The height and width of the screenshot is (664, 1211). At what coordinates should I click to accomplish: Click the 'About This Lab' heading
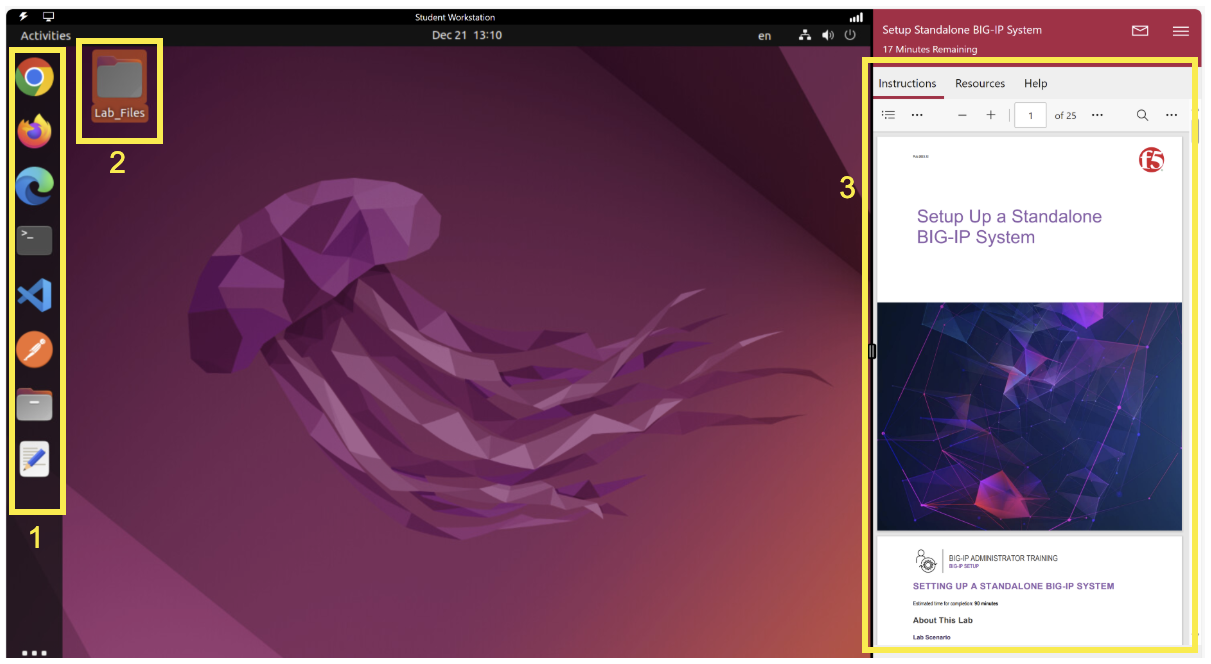(x=943, y=620)
